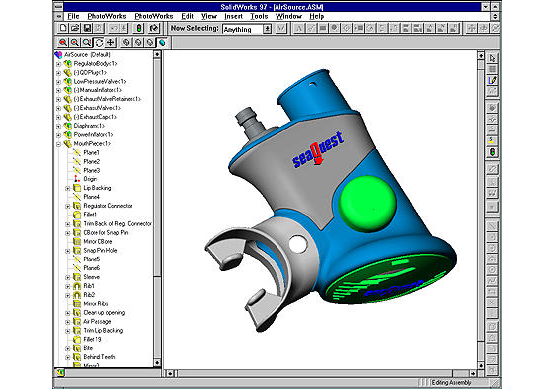
Task: Collapse the MouthPiece<1> node
Action: pos(59,144)
